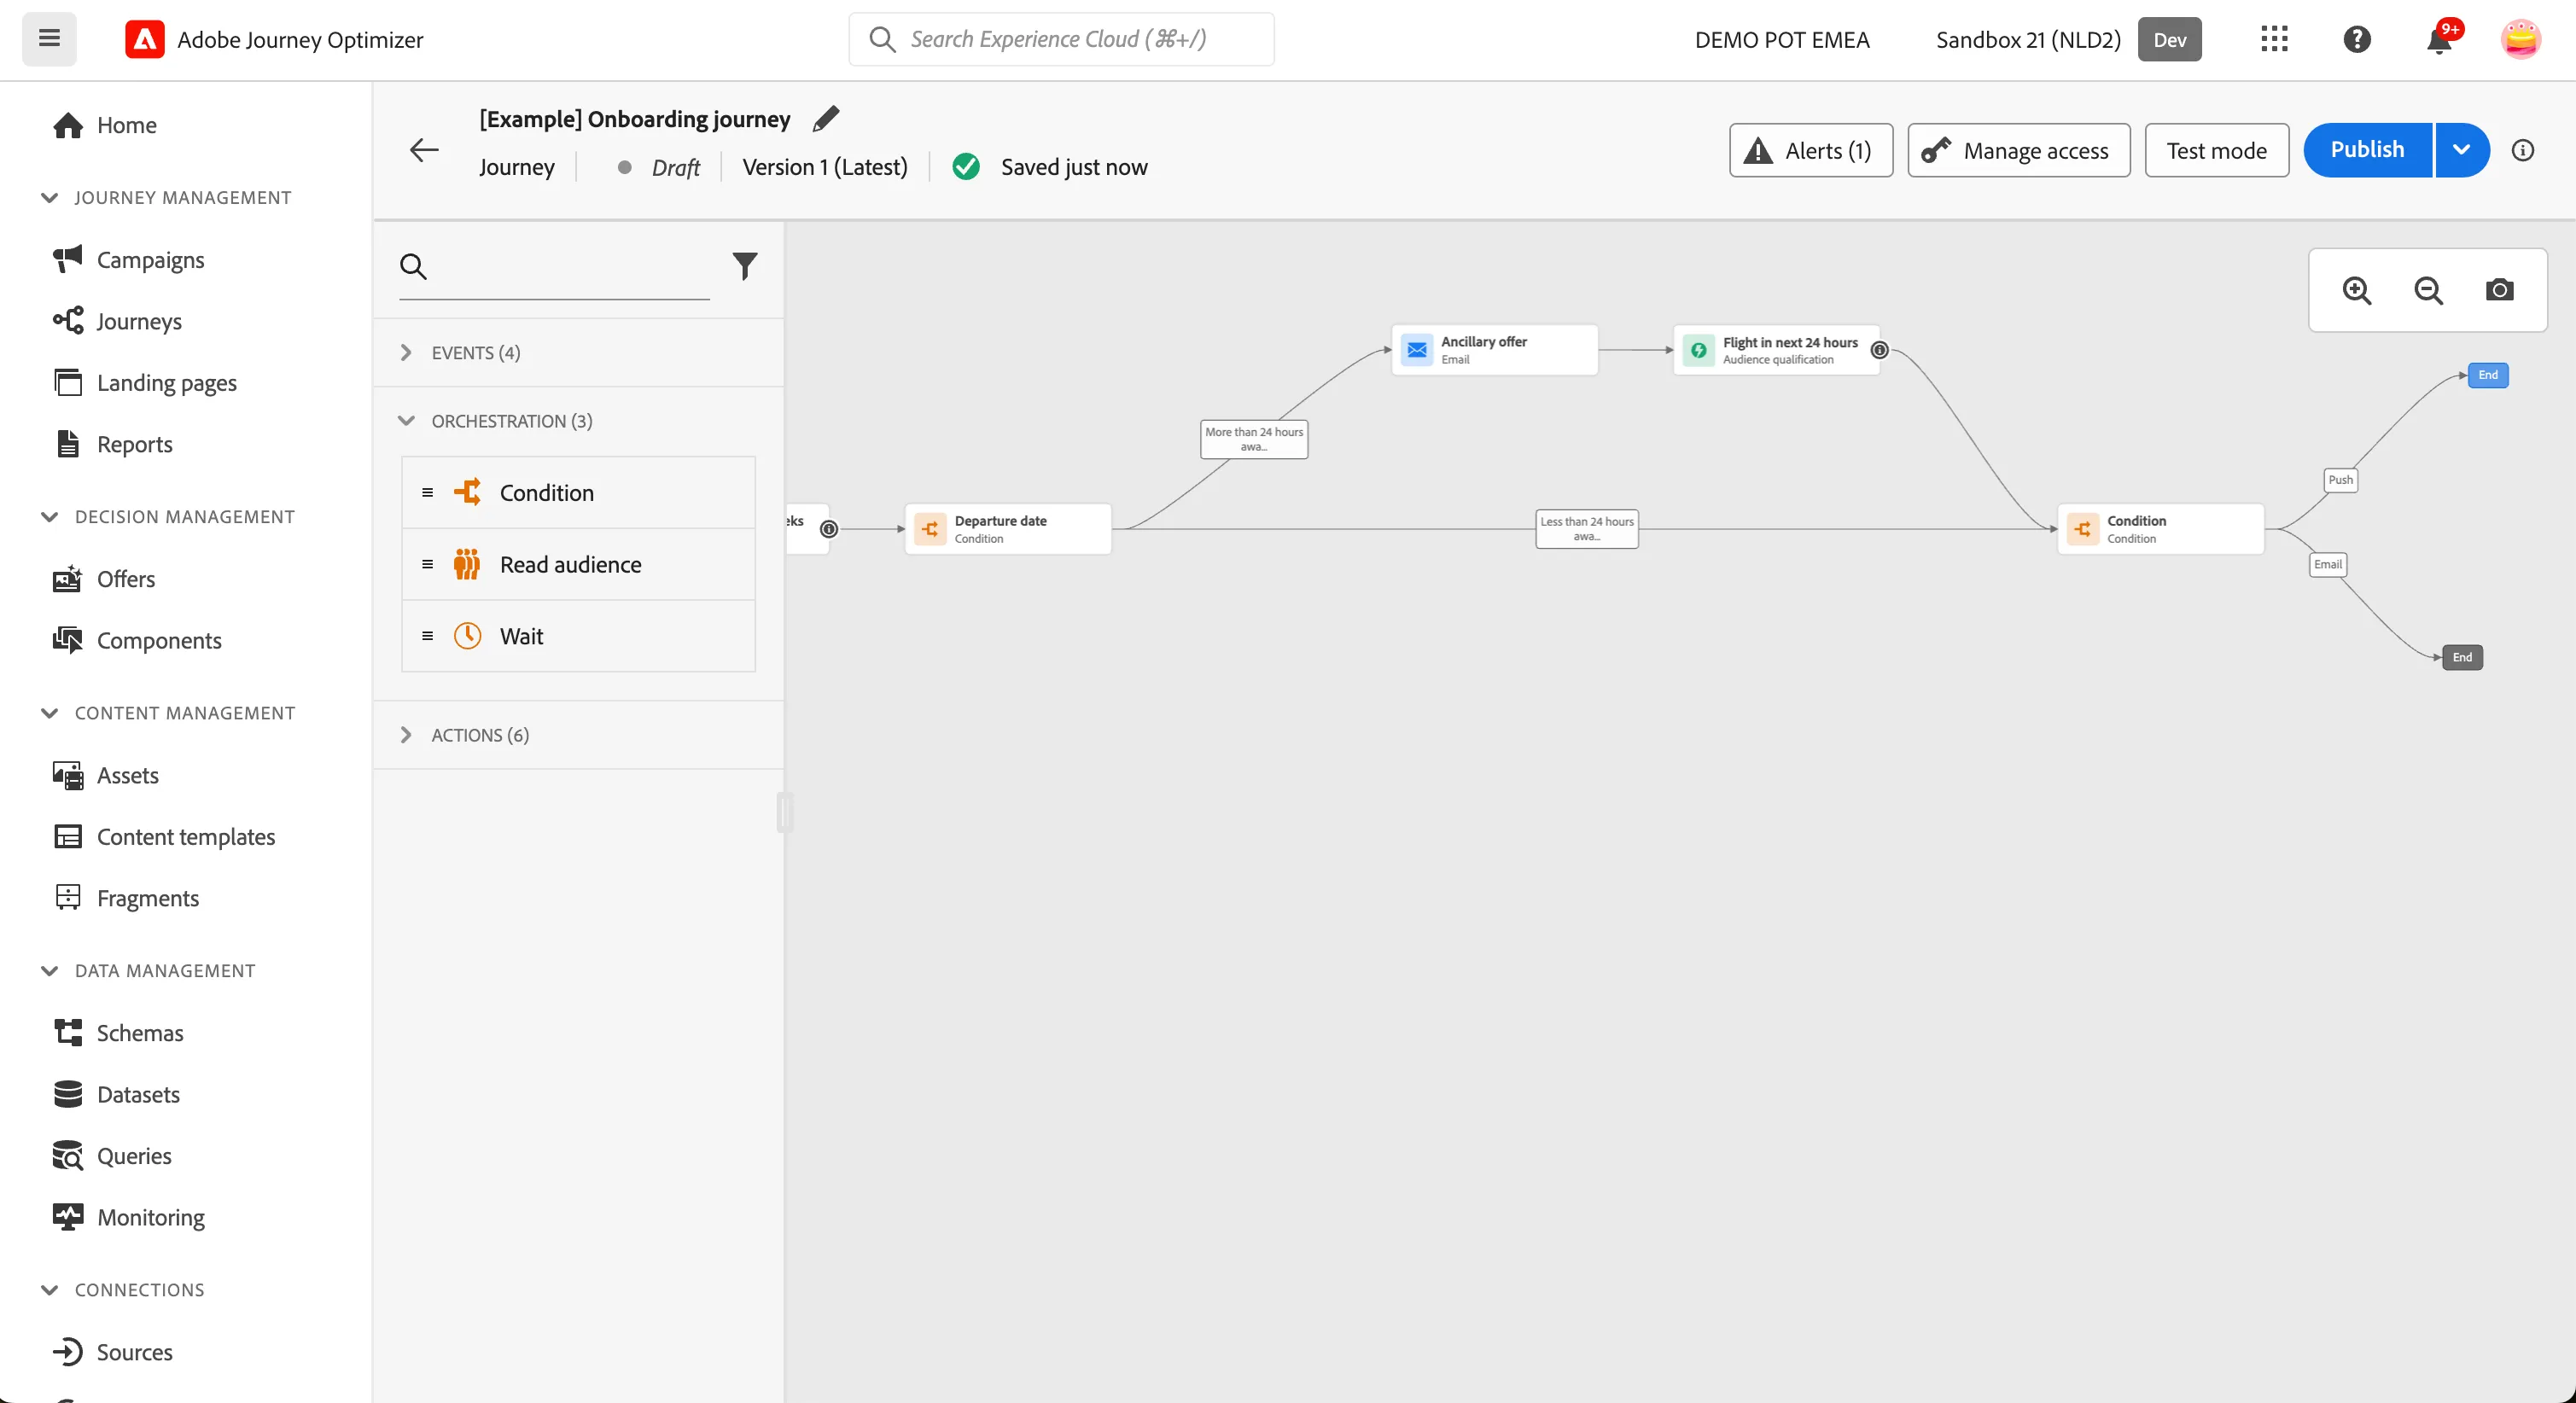Expand the EVENTS (4) section
Image resolution: width=2576 pixels, height=1403 pixels.
point(578,353)
